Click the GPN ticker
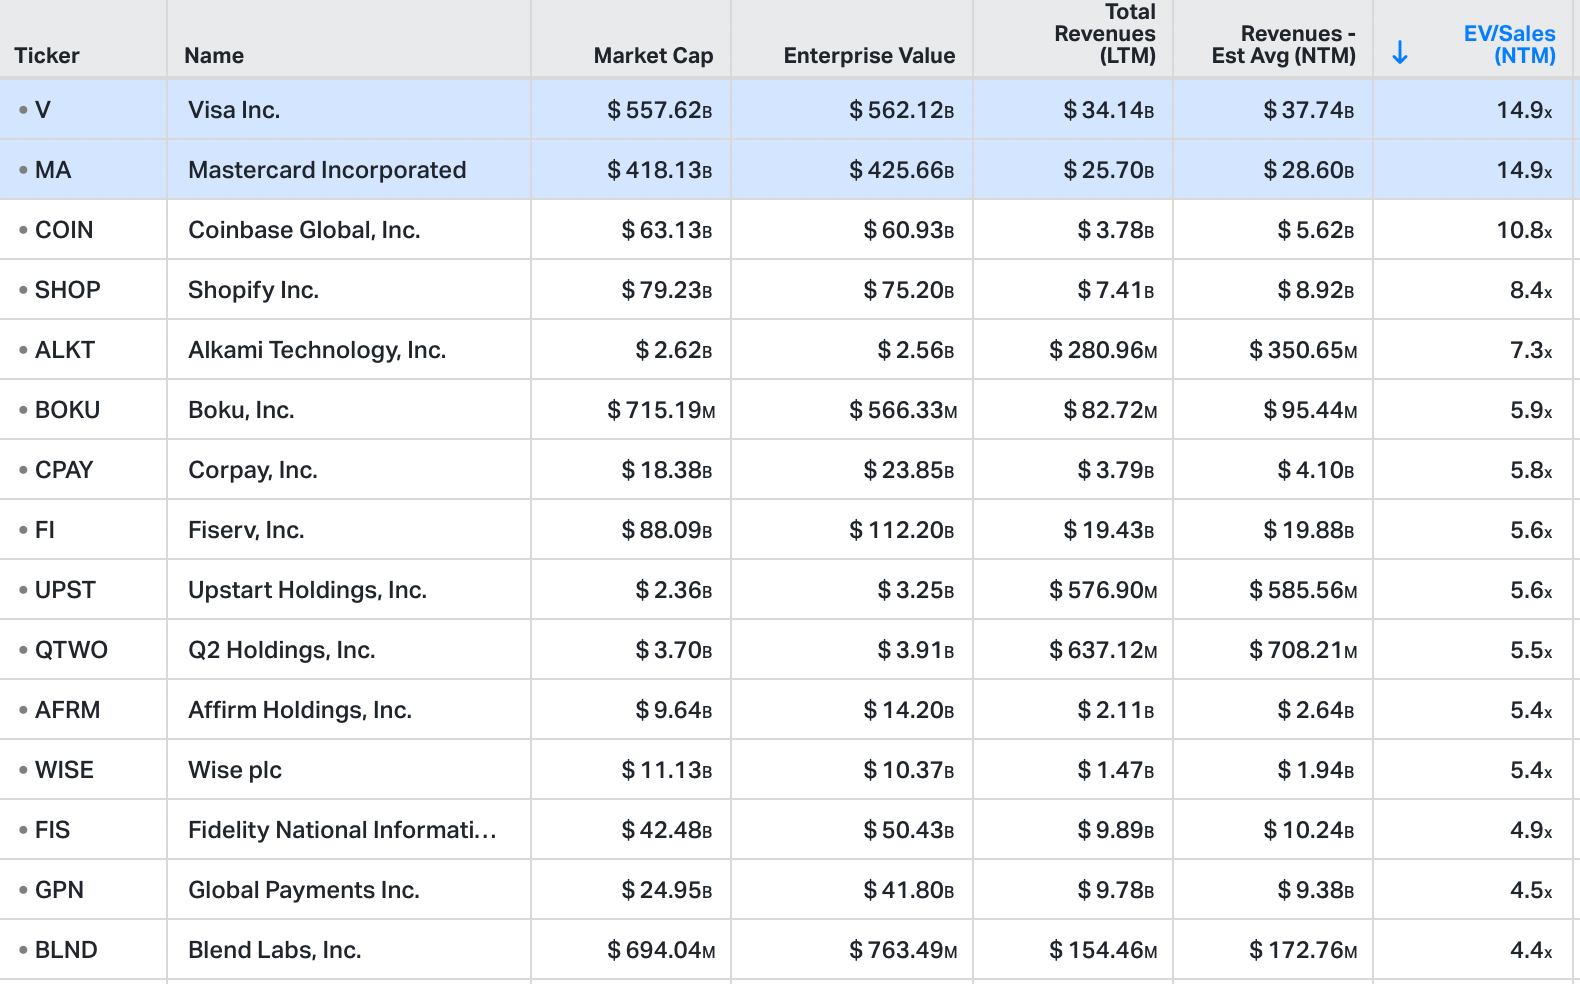This screenshot has width=1580, height=984. tap(59, 890)
